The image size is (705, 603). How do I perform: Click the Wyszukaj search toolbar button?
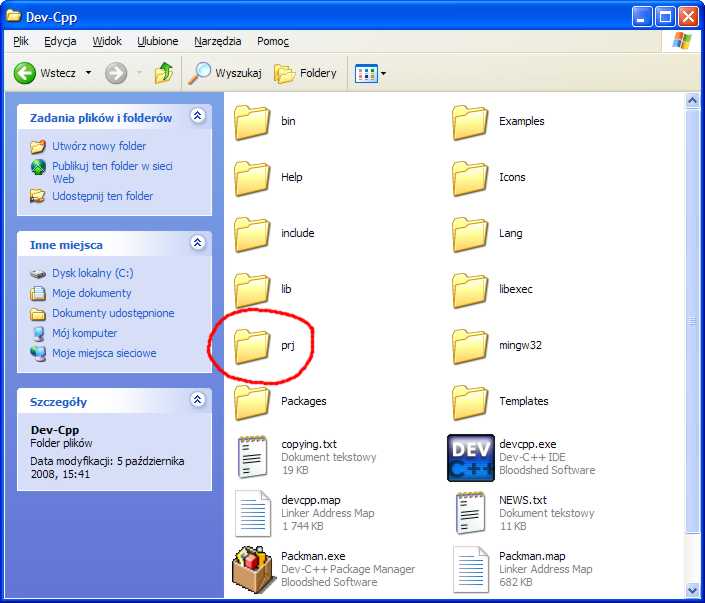click(x=226, y=73)
